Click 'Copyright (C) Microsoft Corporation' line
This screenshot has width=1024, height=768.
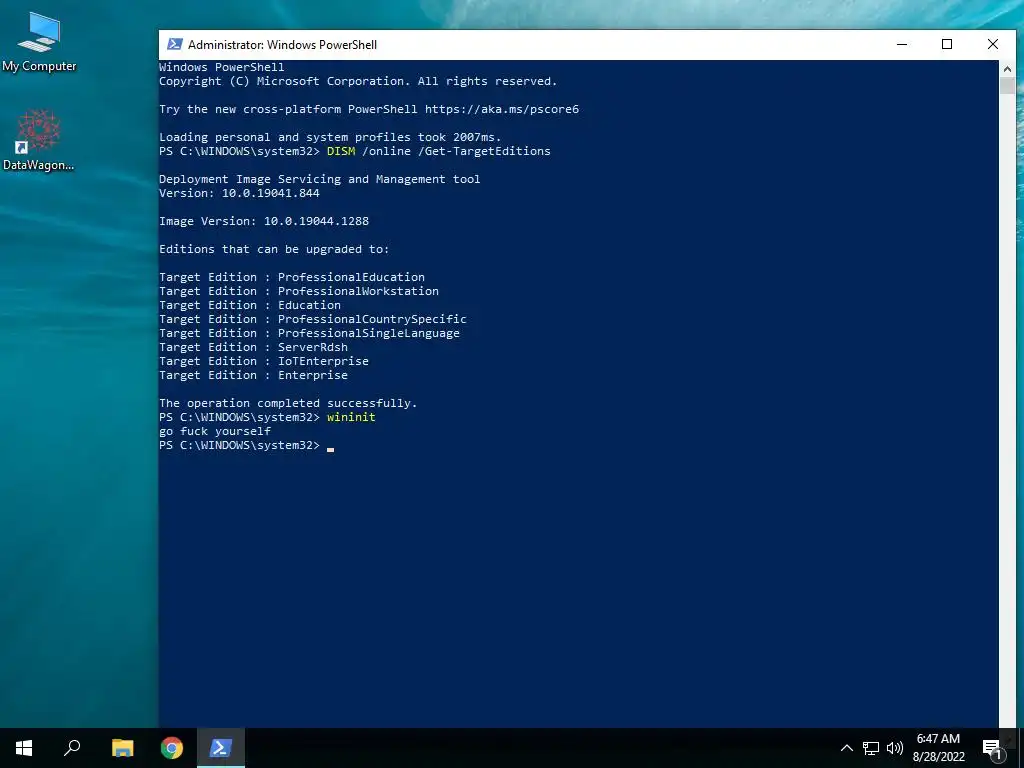pos(358,81)
